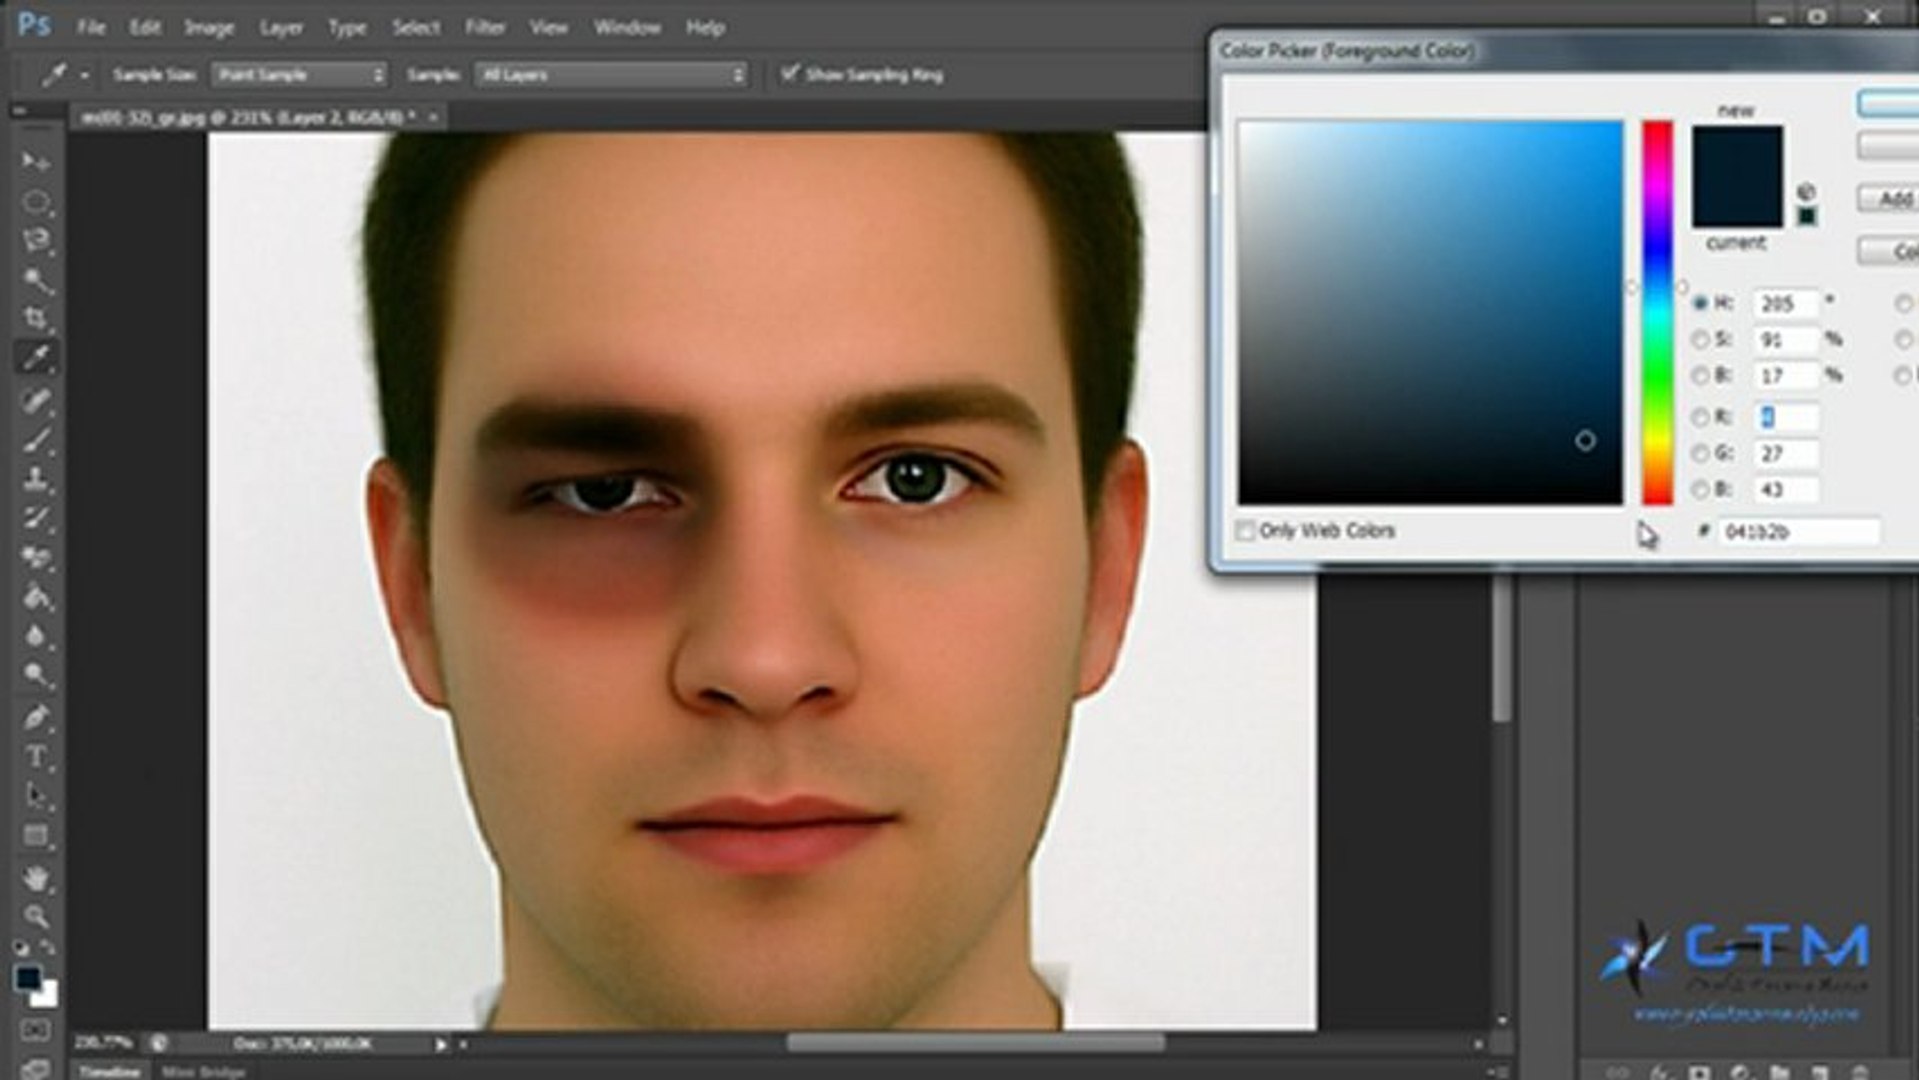
Task: Select the Green channel radio button
Action: pos(1700,454)
